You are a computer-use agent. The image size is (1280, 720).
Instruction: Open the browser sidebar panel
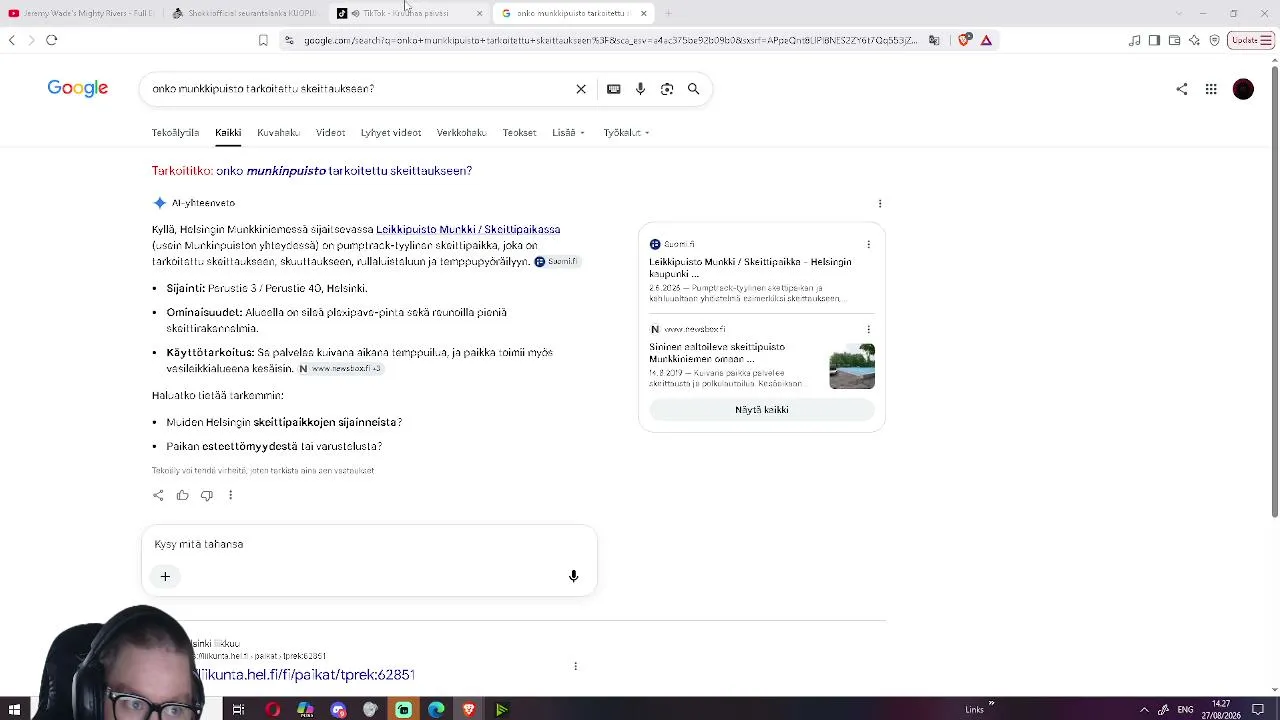click(1154, 40)
